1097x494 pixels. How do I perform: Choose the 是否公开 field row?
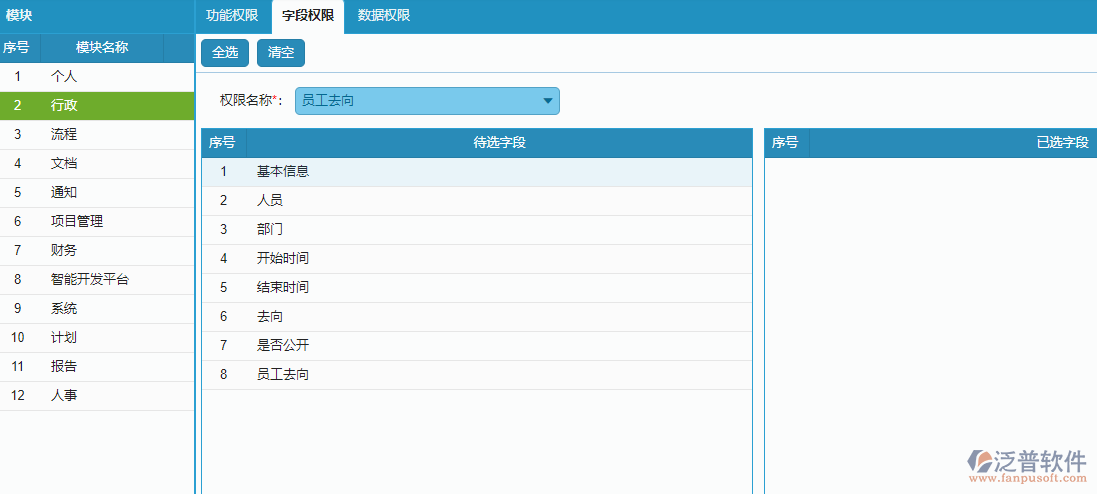click(477, 346)
